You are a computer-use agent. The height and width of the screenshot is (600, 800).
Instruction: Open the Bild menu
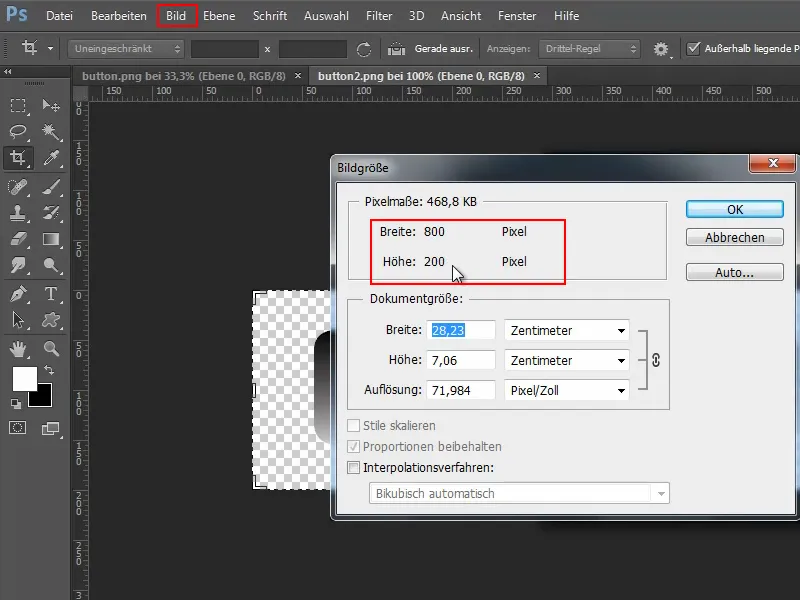point(175,16)
